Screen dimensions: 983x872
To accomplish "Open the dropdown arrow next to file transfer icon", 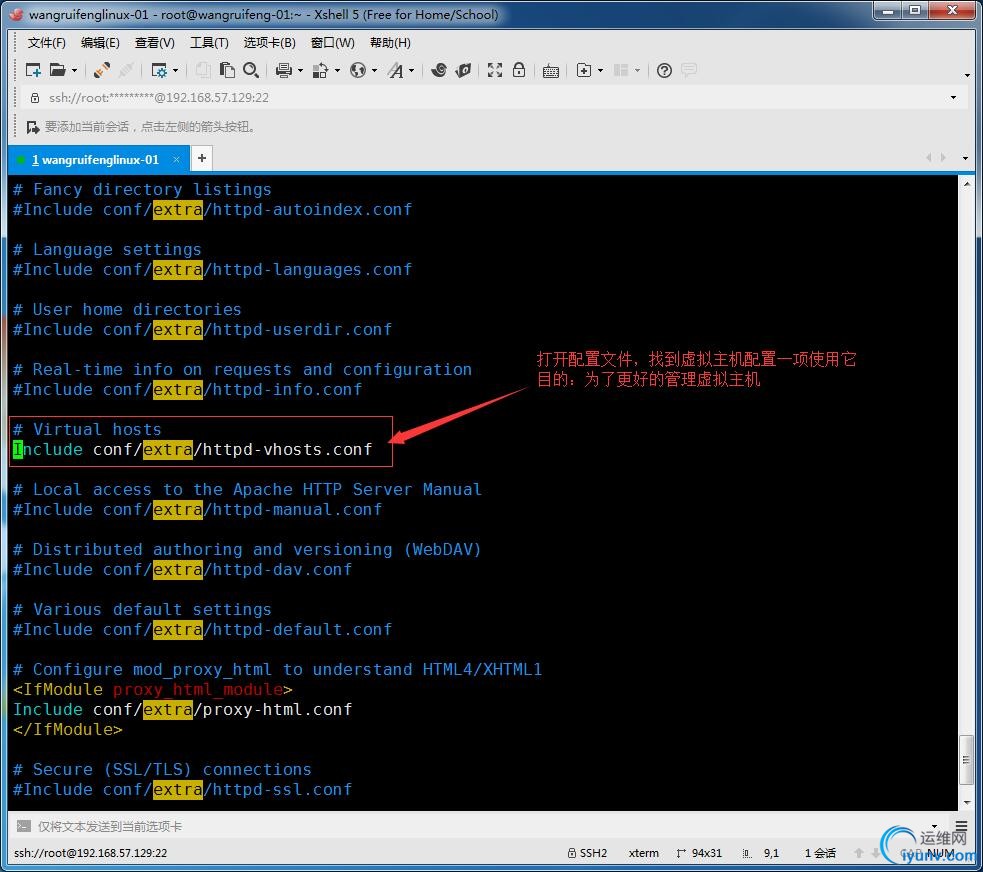I will pos(337,70).
